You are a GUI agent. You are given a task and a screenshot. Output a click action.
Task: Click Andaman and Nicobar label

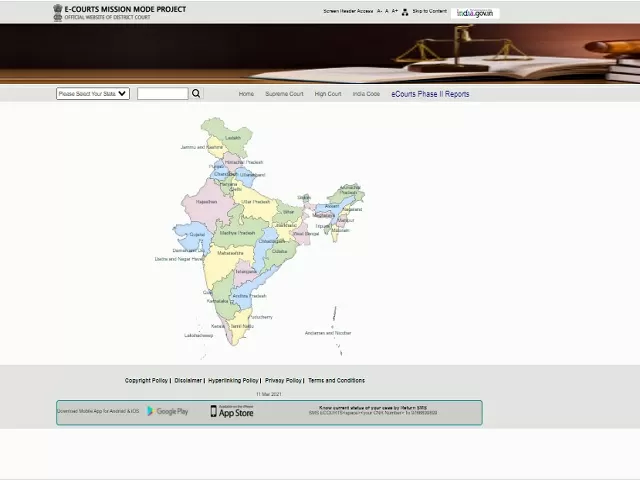(328, 333)
